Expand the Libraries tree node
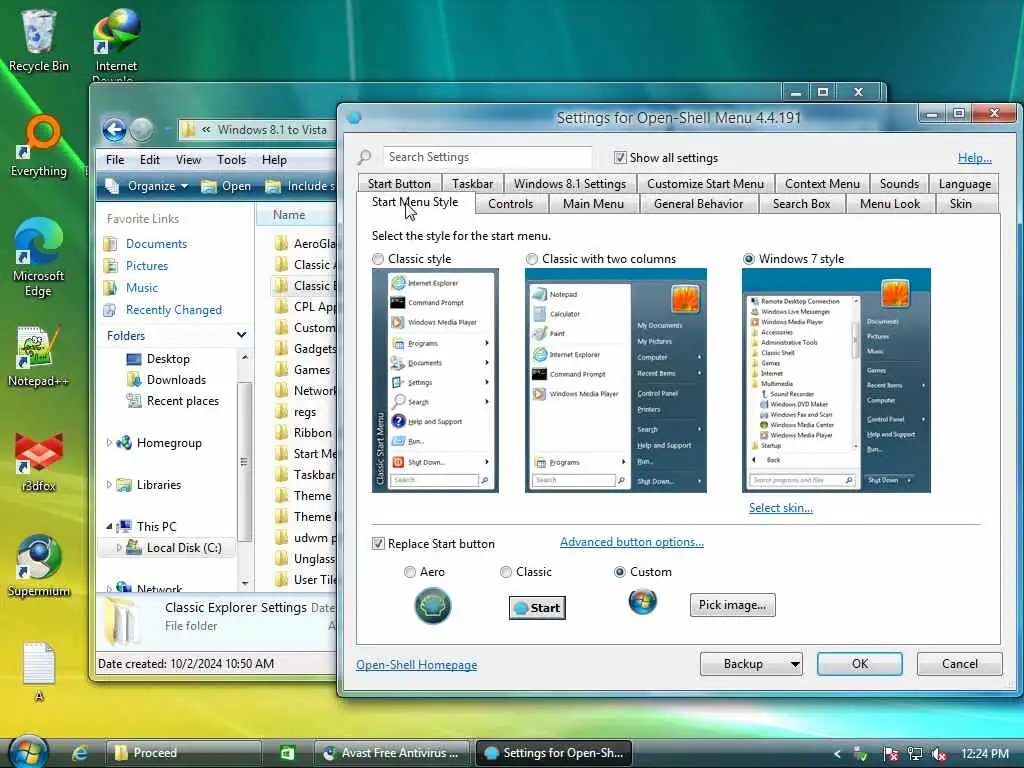The image size is (1024, 768). (109, 485)
